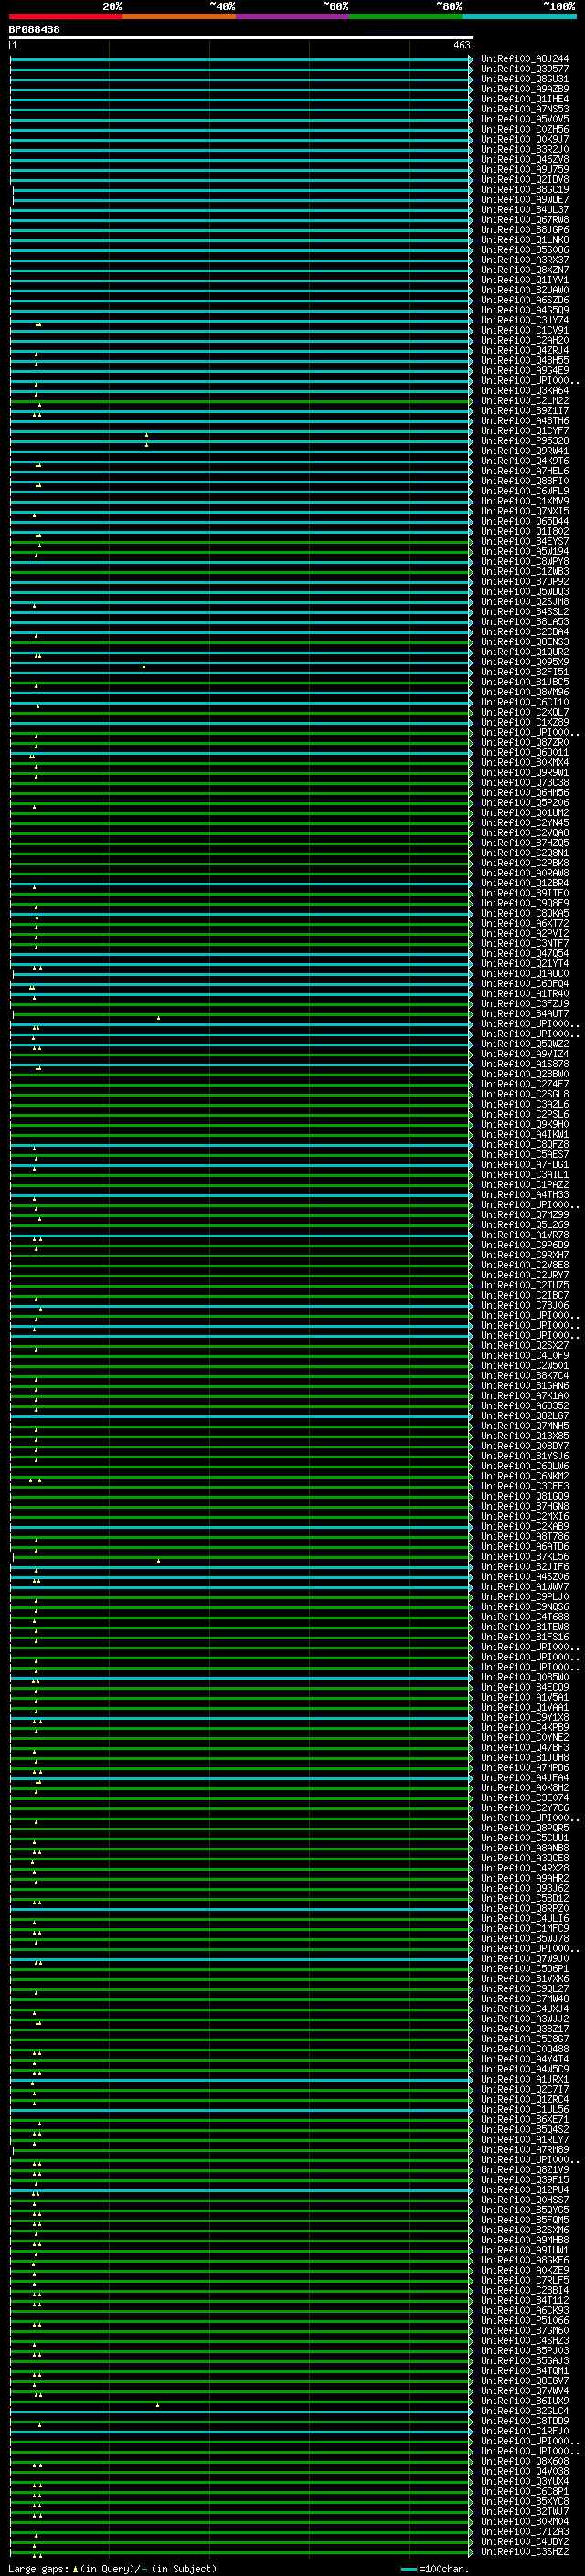
Task: Click yellow gap marker on UniRef100_B4AUT7 row
Action: click(158, 1018)
